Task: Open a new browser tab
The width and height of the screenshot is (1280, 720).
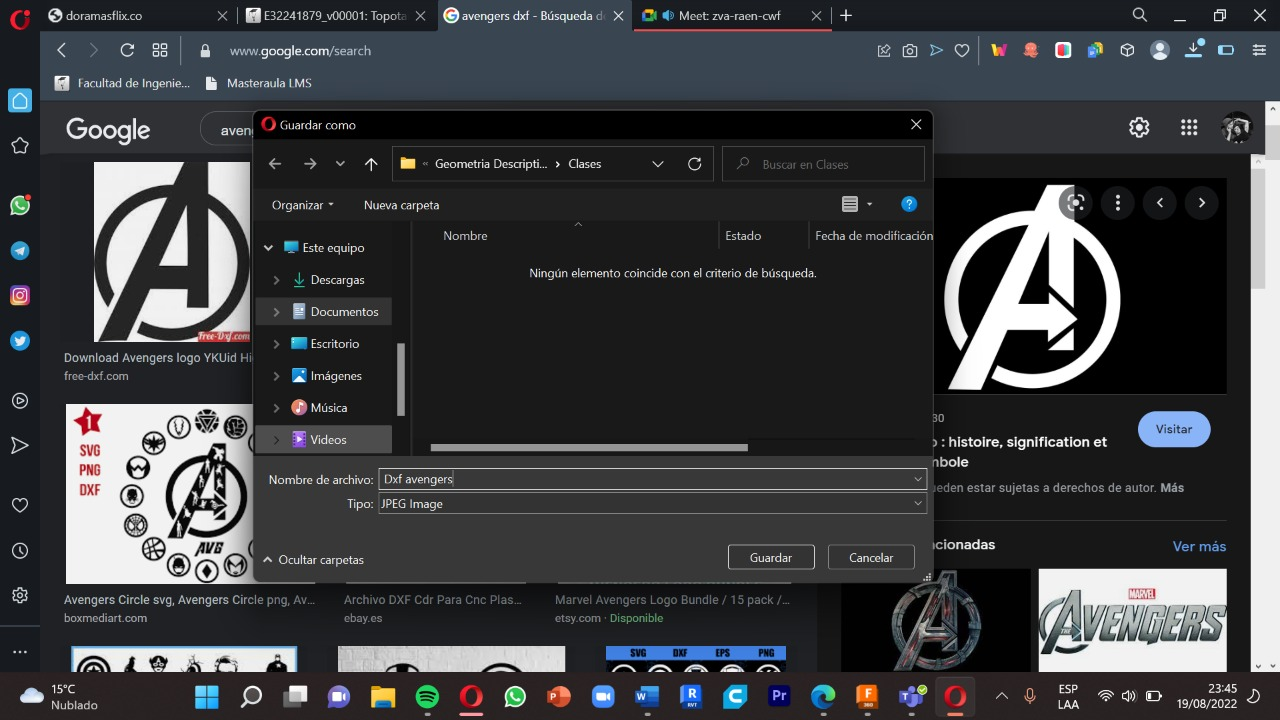Action: pyautogui.click(x=847, y=15)
